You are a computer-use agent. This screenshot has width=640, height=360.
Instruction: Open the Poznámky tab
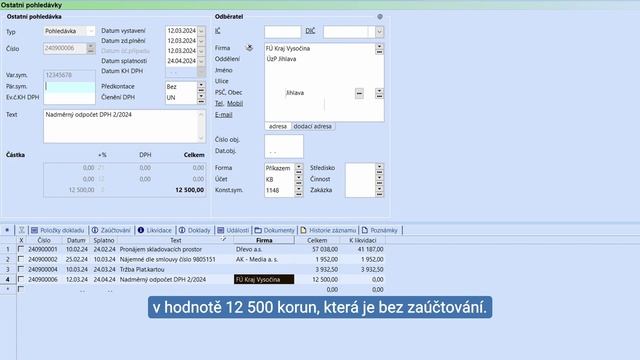[x=380, y=231]
